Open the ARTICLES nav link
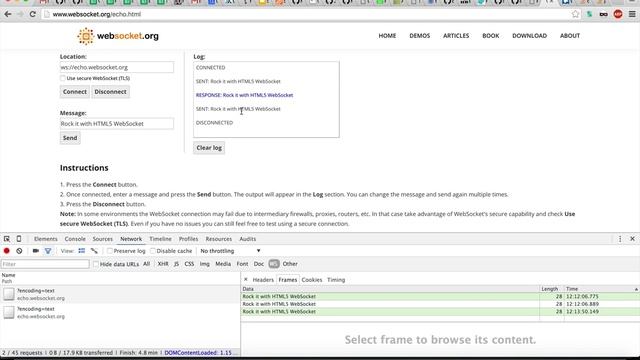 (456, 36)
